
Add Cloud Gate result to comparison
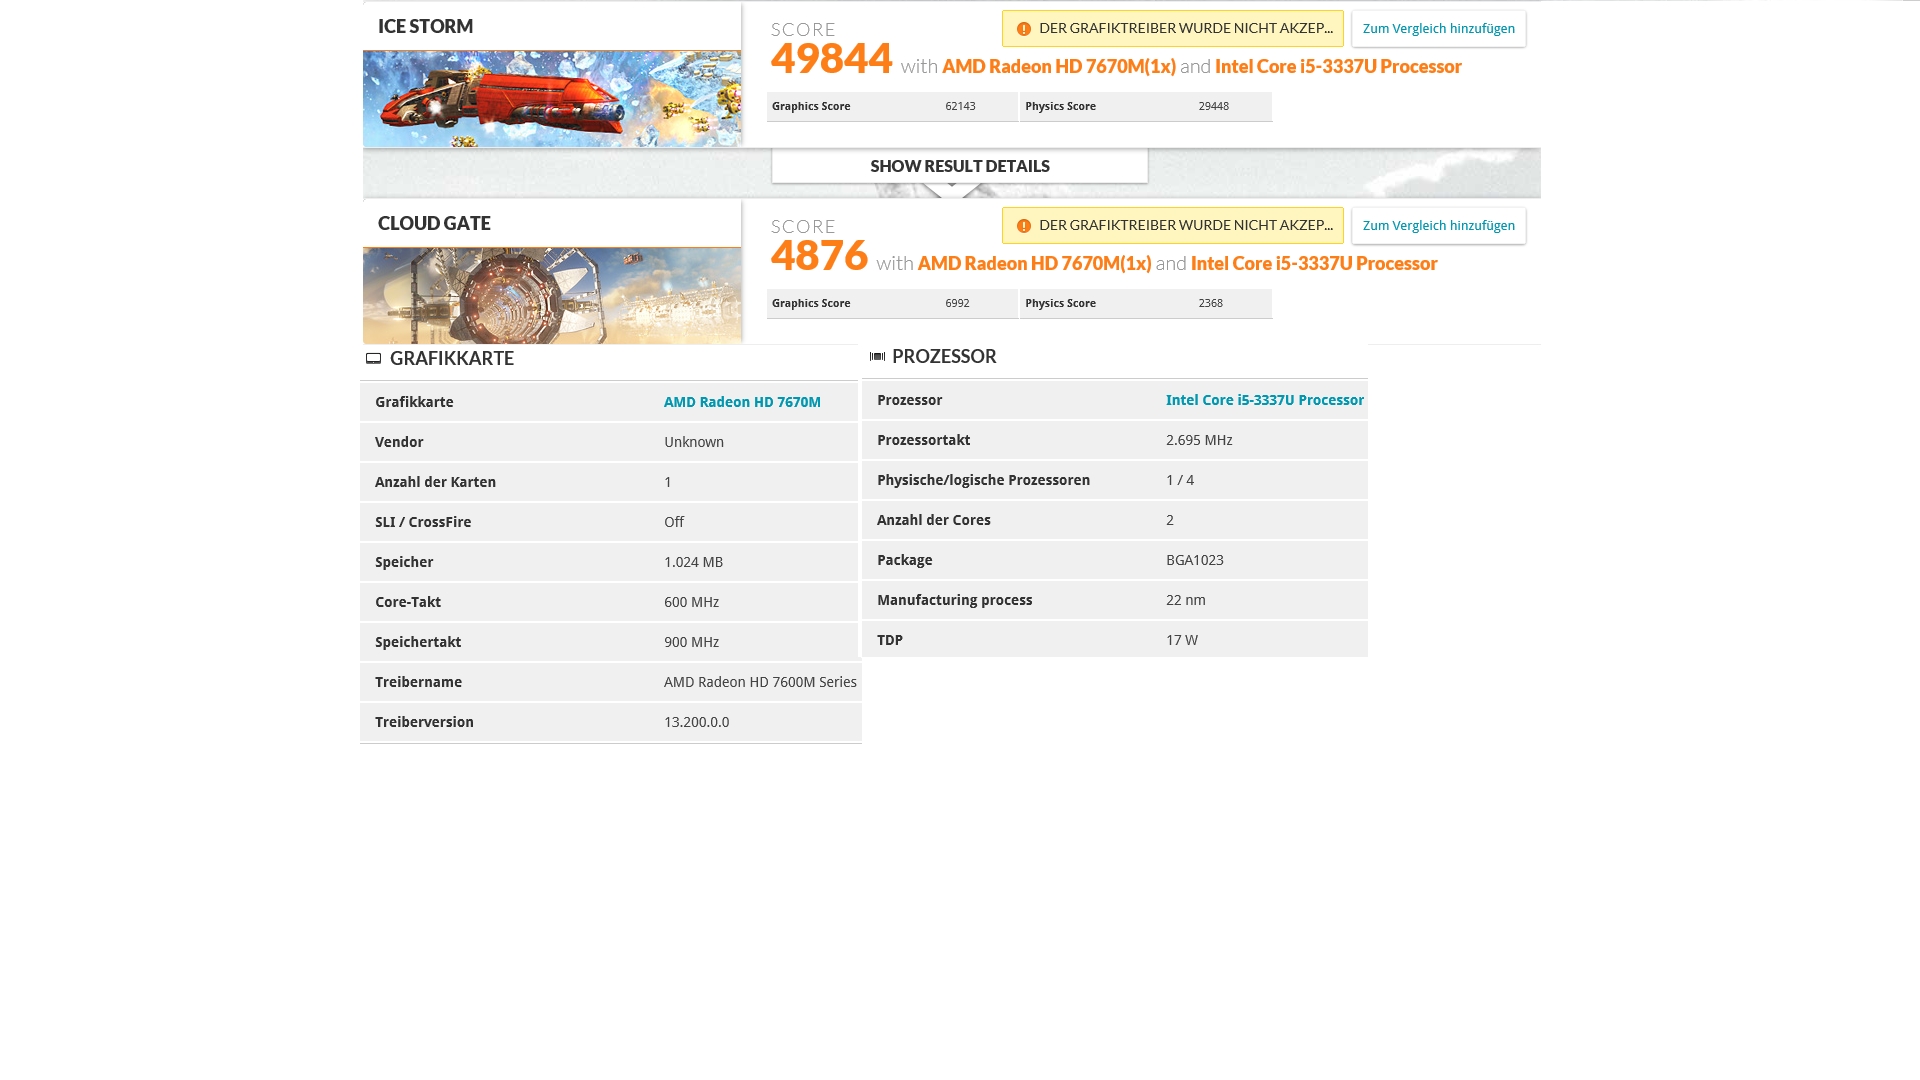pyautogui.click(x=1438, y=226)
